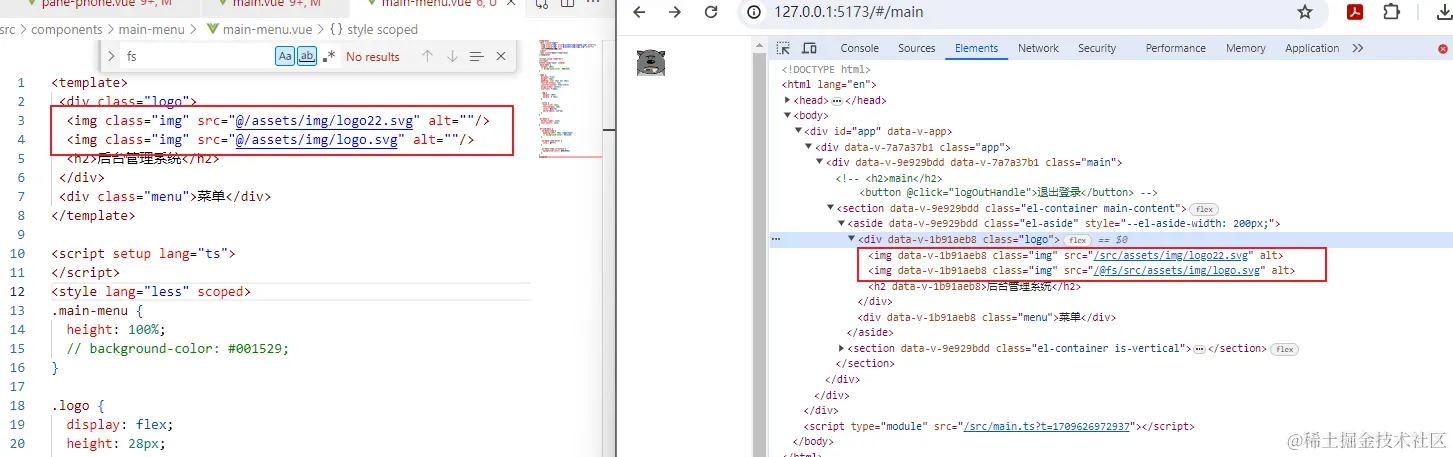
Task: Open the Performance tab in DevTools
Action: coord(1175,48)
